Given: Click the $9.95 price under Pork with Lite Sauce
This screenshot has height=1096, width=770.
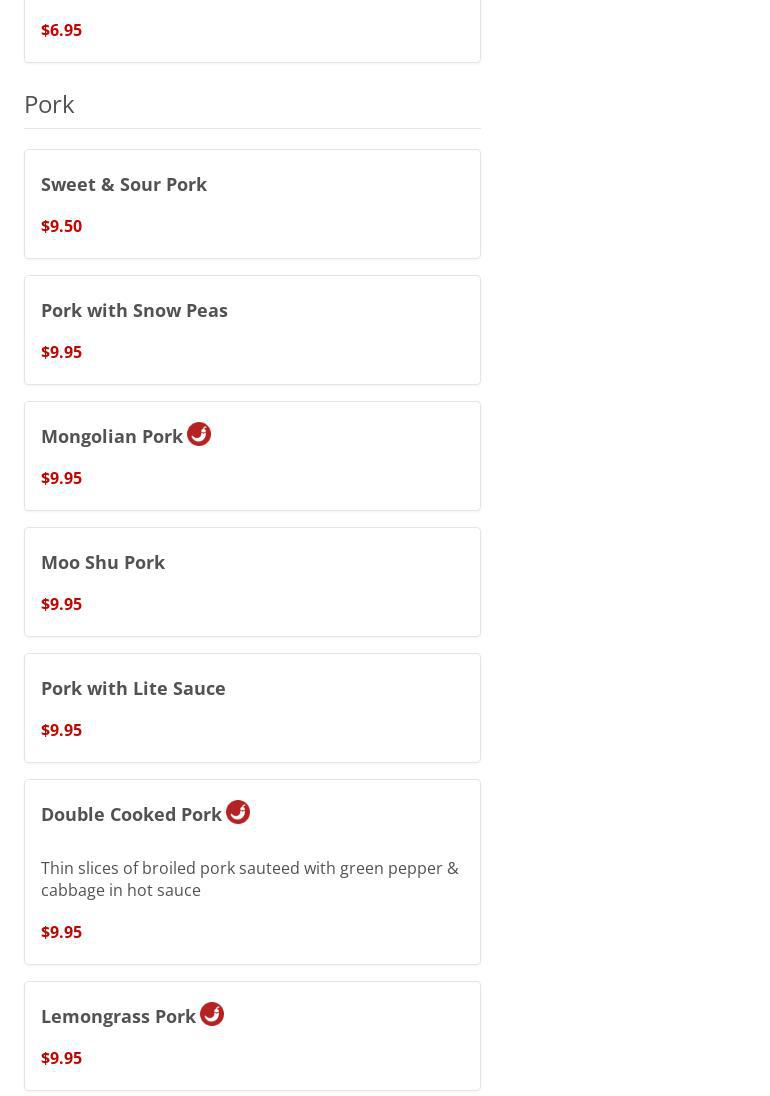Looking at the screenshot, I should [61, 730].
